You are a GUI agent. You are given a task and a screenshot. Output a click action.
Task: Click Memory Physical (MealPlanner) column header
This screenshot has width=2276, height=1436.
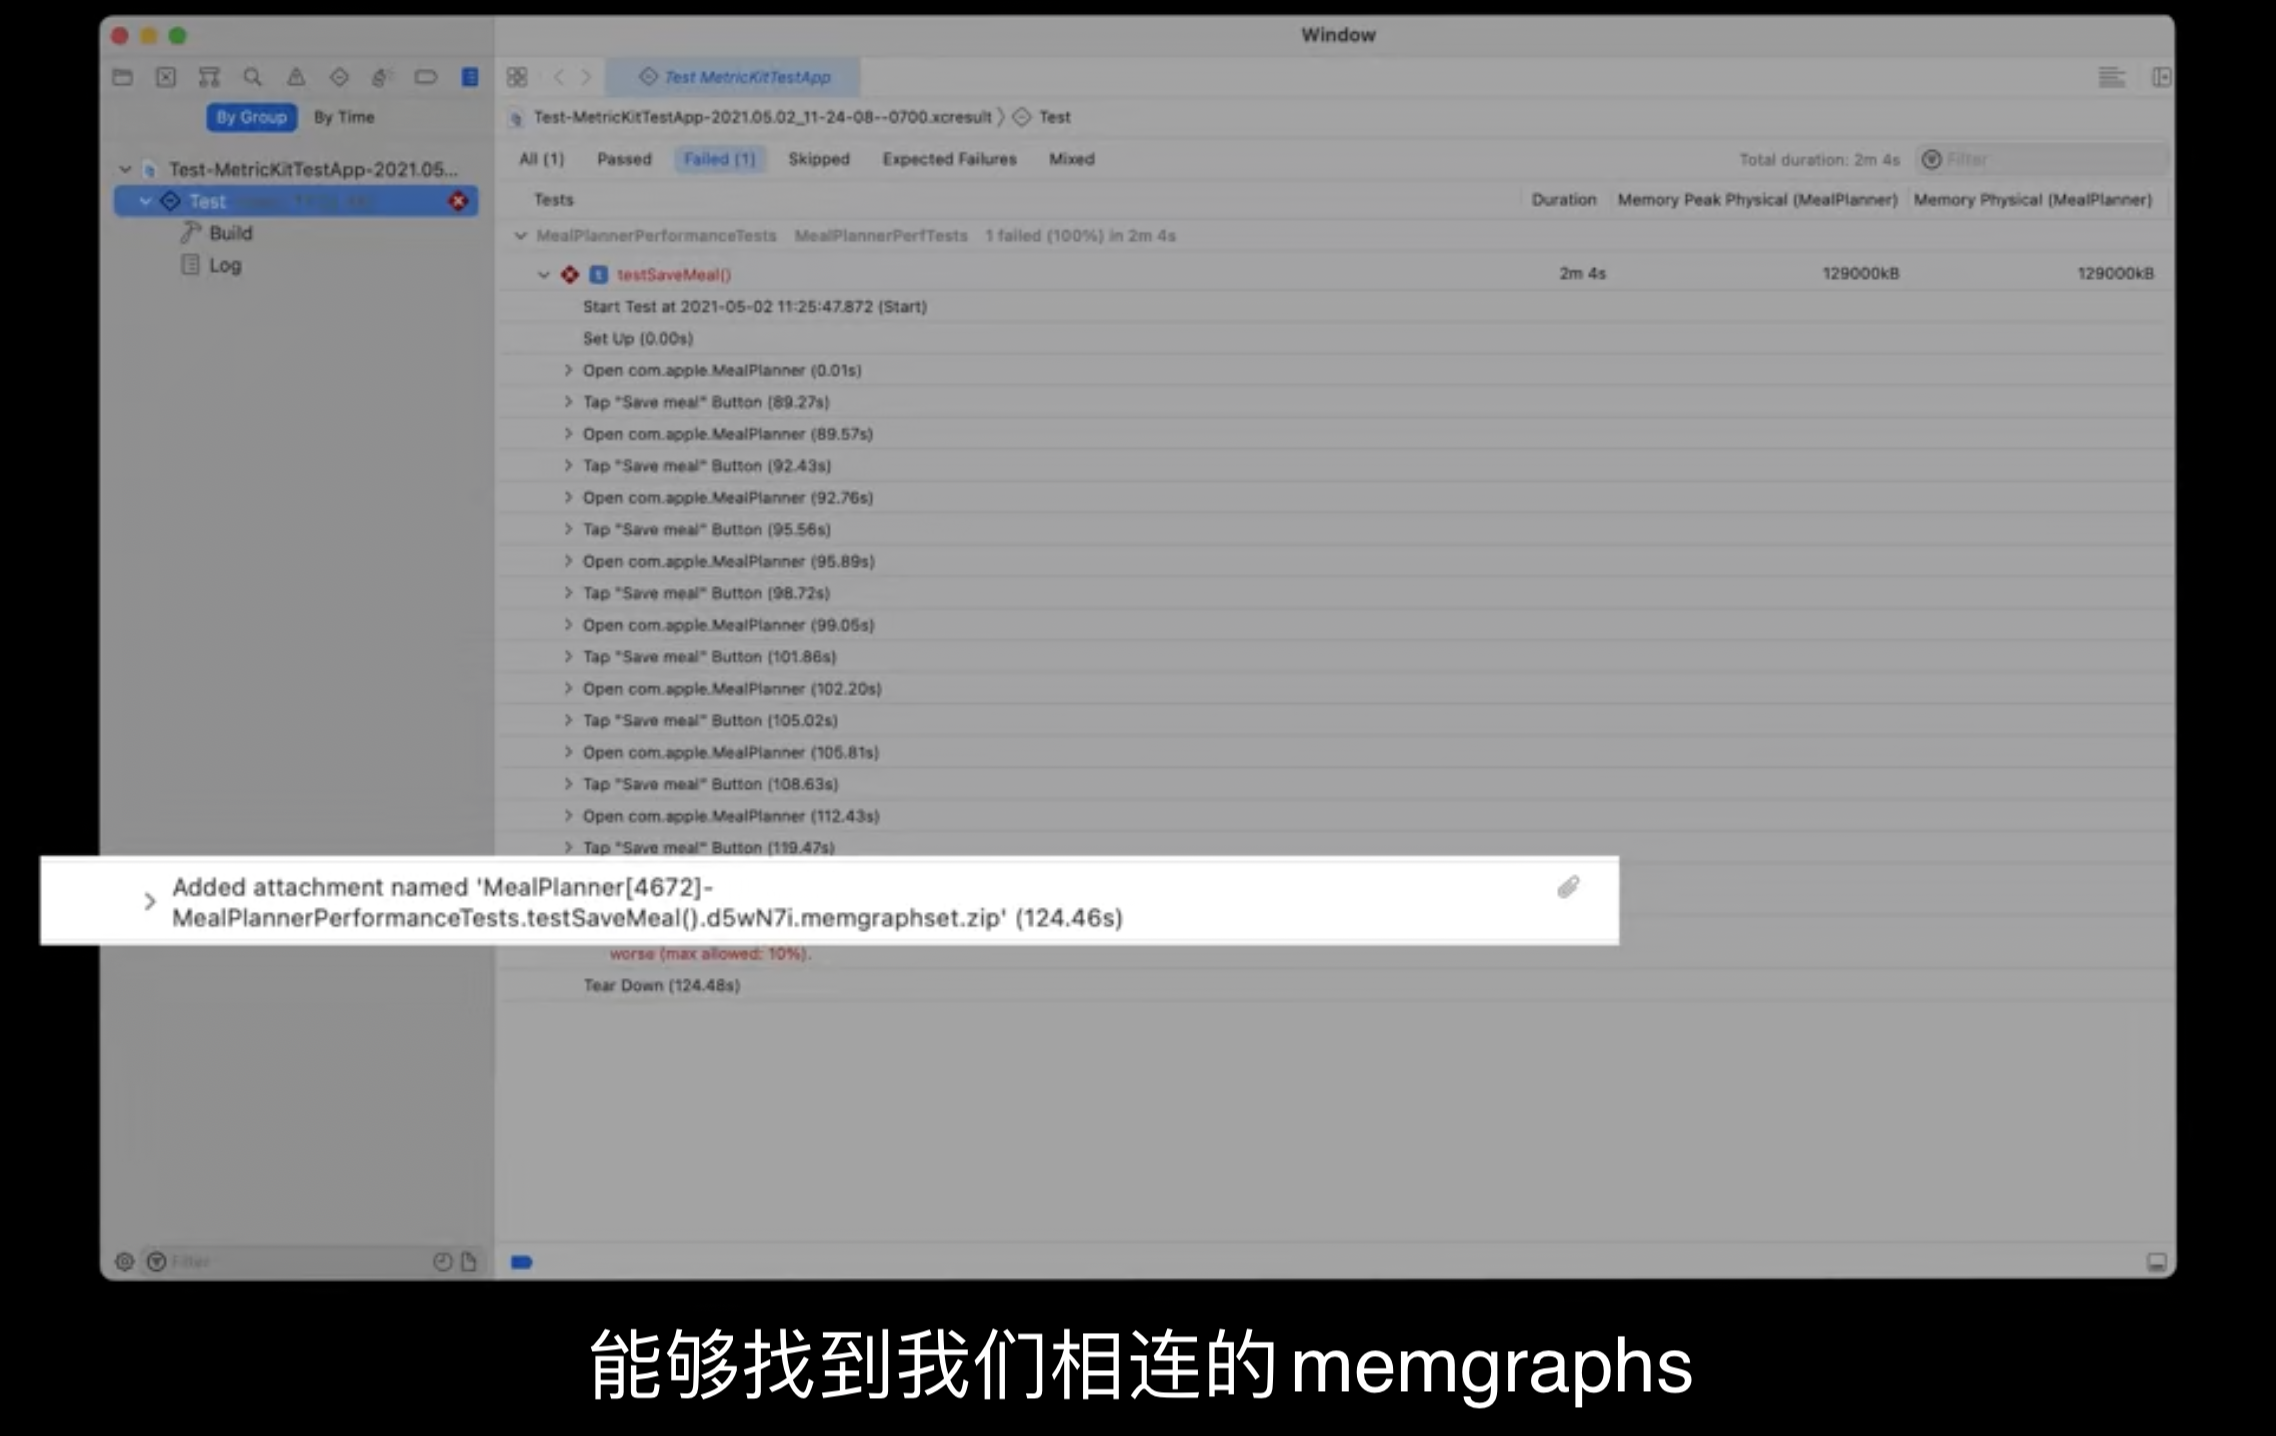(x=2033, y=200)
